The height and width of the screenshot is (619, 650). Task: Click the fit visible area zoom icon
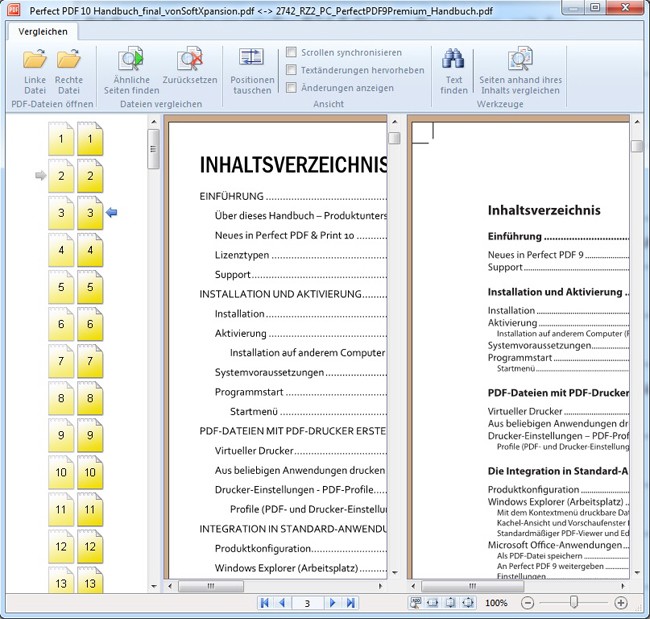click(468, 602)
